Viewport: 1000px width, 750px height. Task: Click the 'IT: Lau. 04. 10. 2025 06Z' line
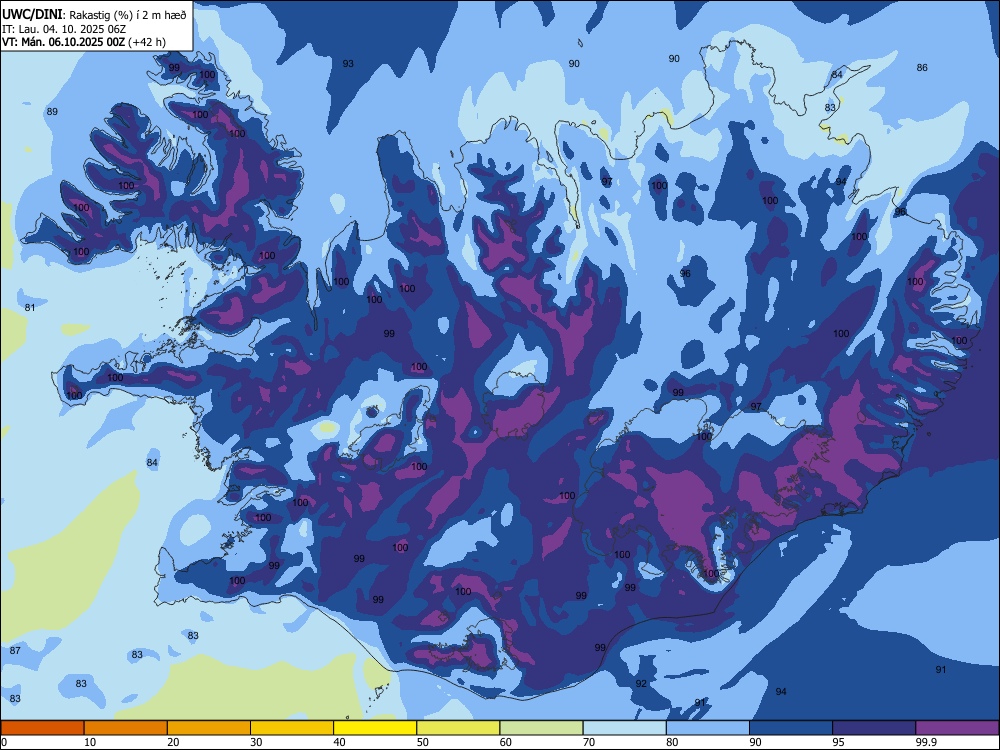pyautogui.click(x=64, y=29)
